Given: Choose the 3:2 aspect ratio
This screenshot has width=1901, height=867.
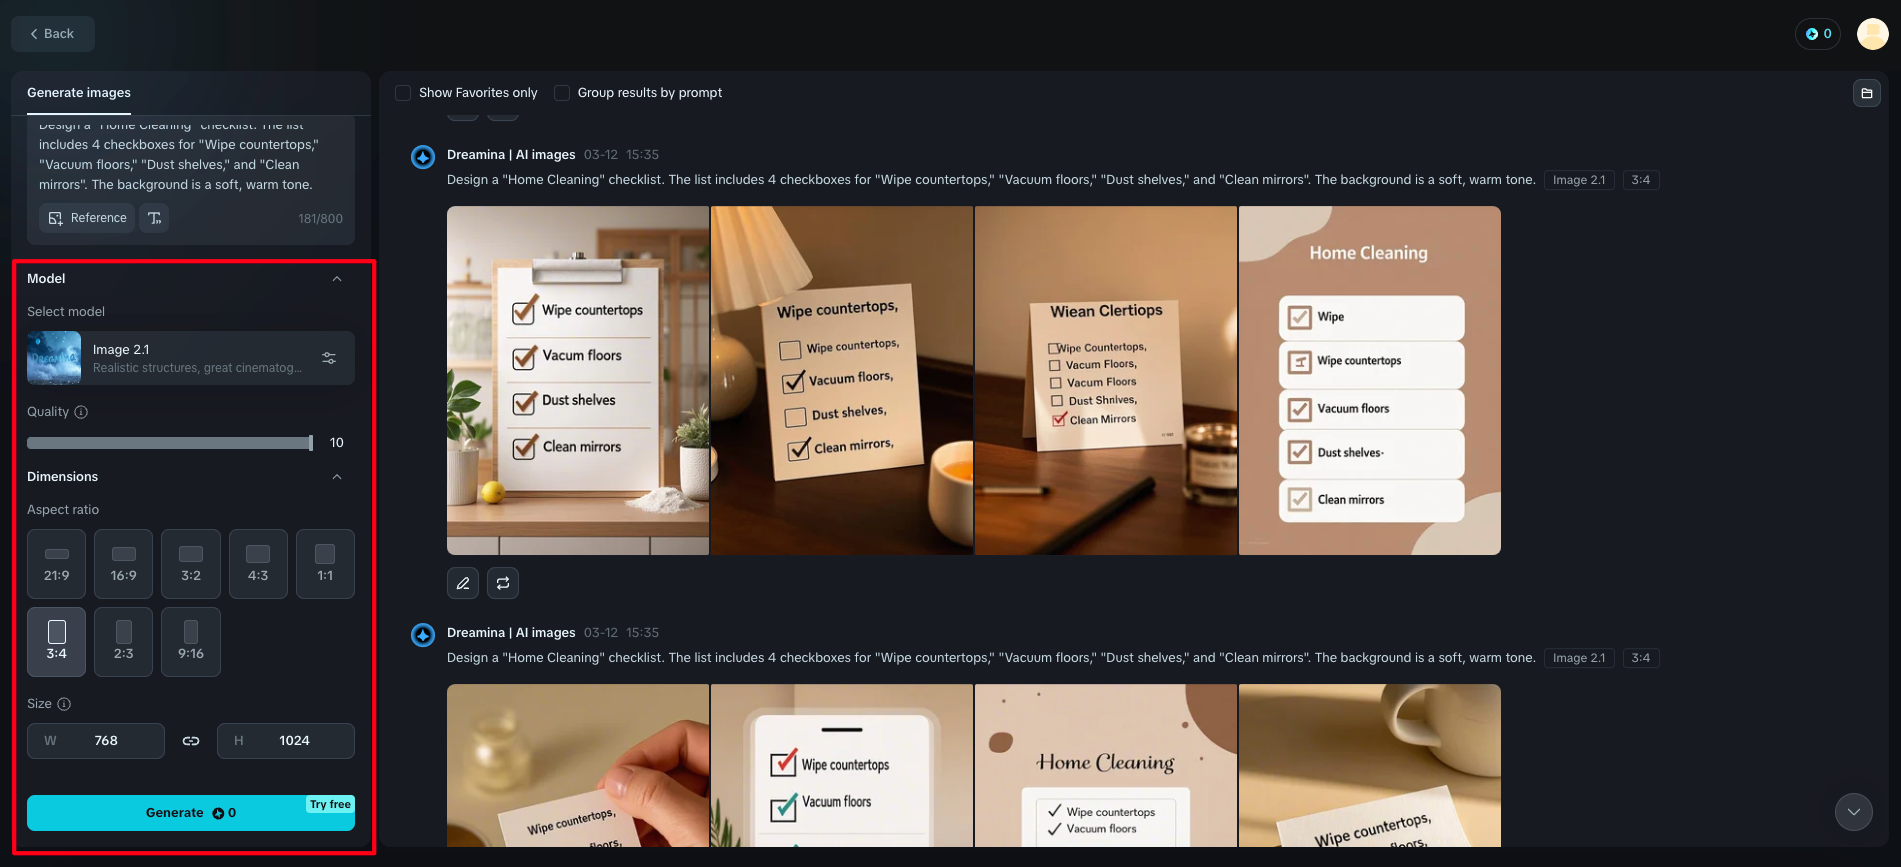Looking at the screenshot, I should (191, 564).
